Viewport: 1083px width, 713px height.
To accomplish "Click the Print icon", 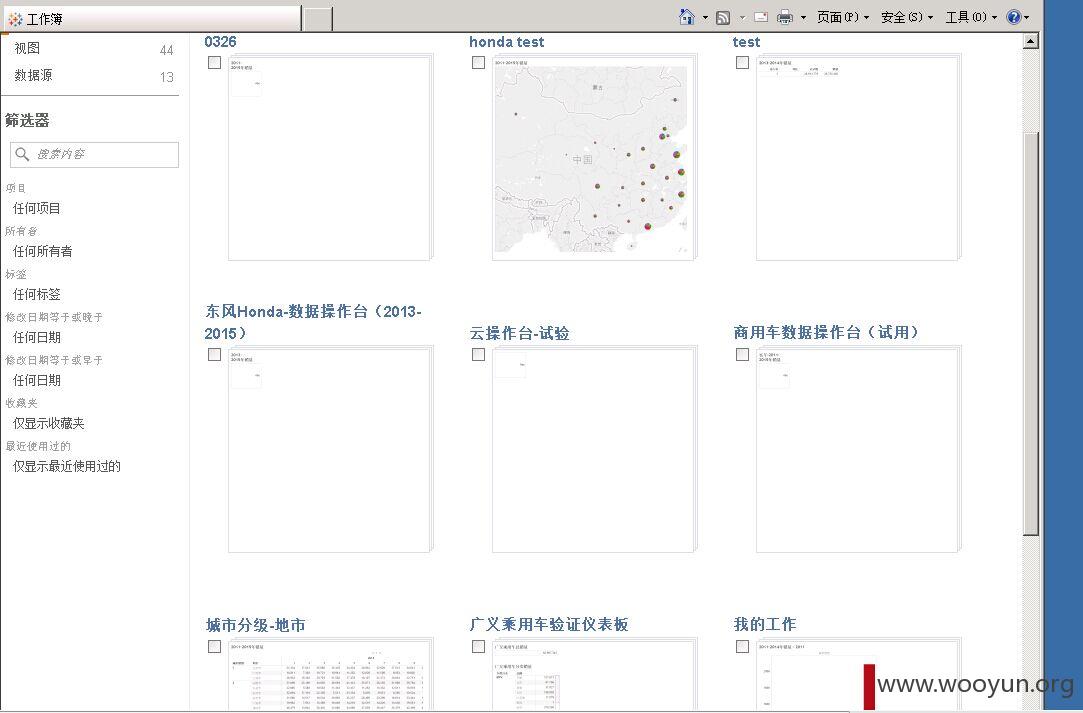I will (785, 17).
